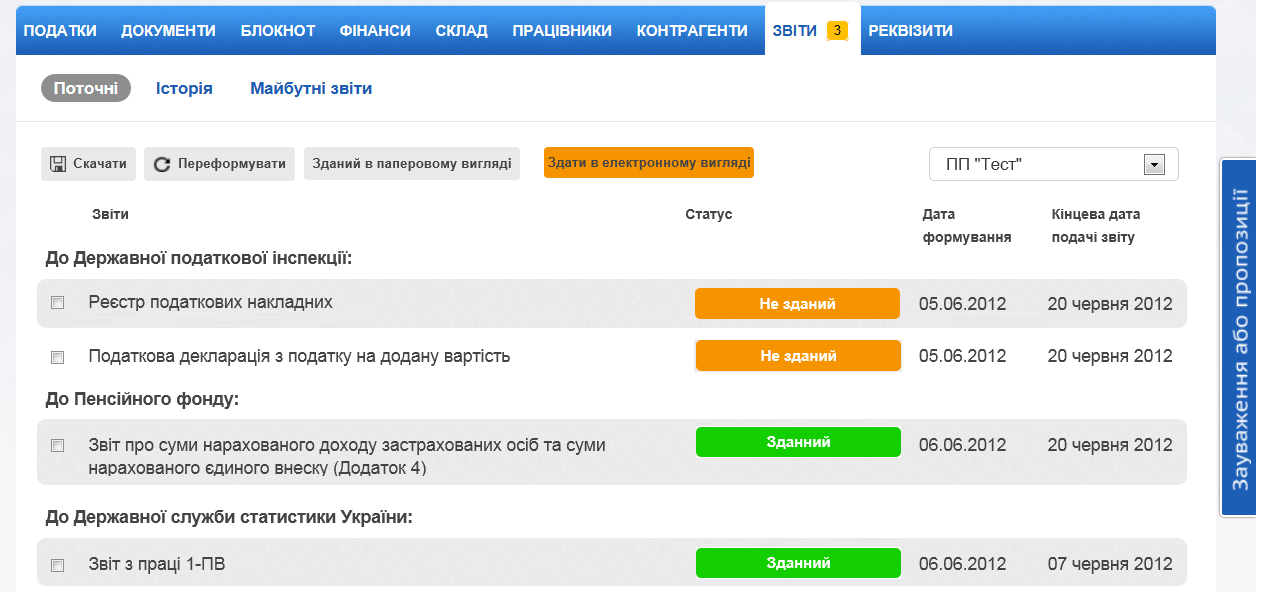The height and width of the screenshot is (592, 1261).
Task: Open the Податки menu tab
Action: [x=60, y=31]
